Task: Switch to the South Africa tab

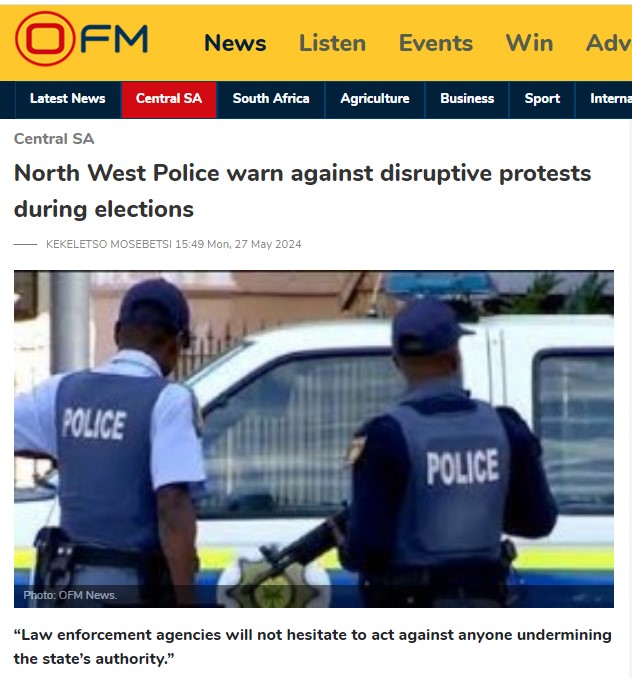Action: click(271, 99)
